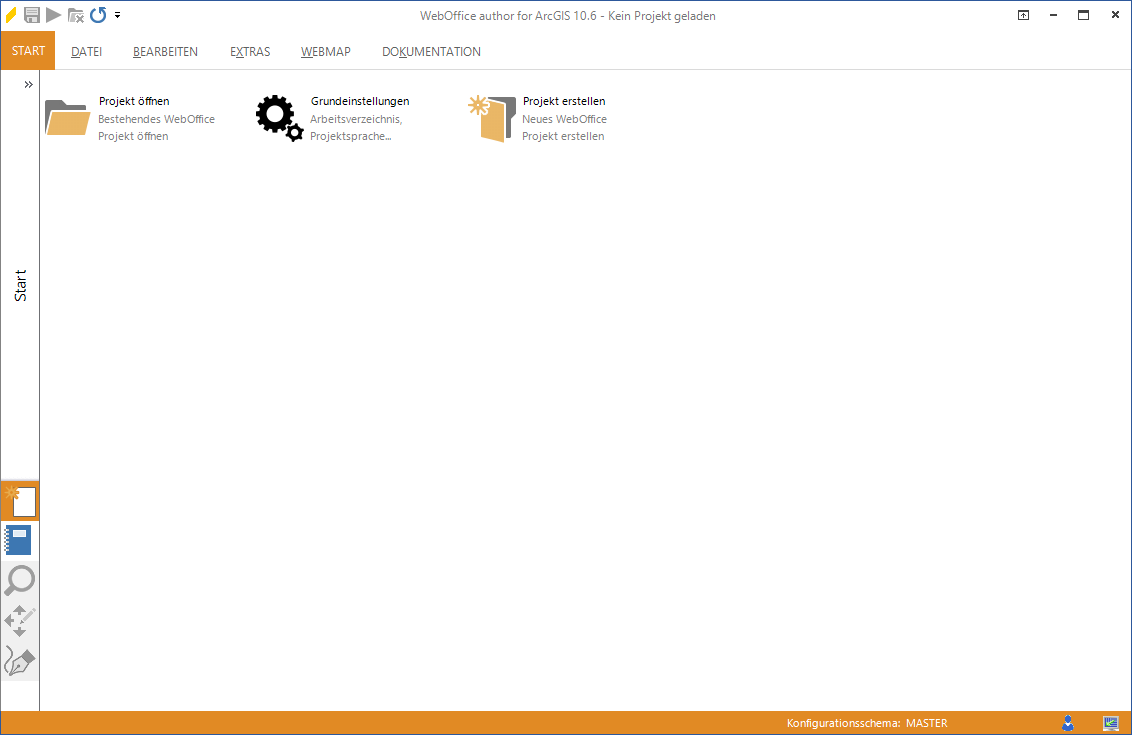Click the Projekt erstellen new document icon
Viewport: 1132px width, 735px height.
492,118
